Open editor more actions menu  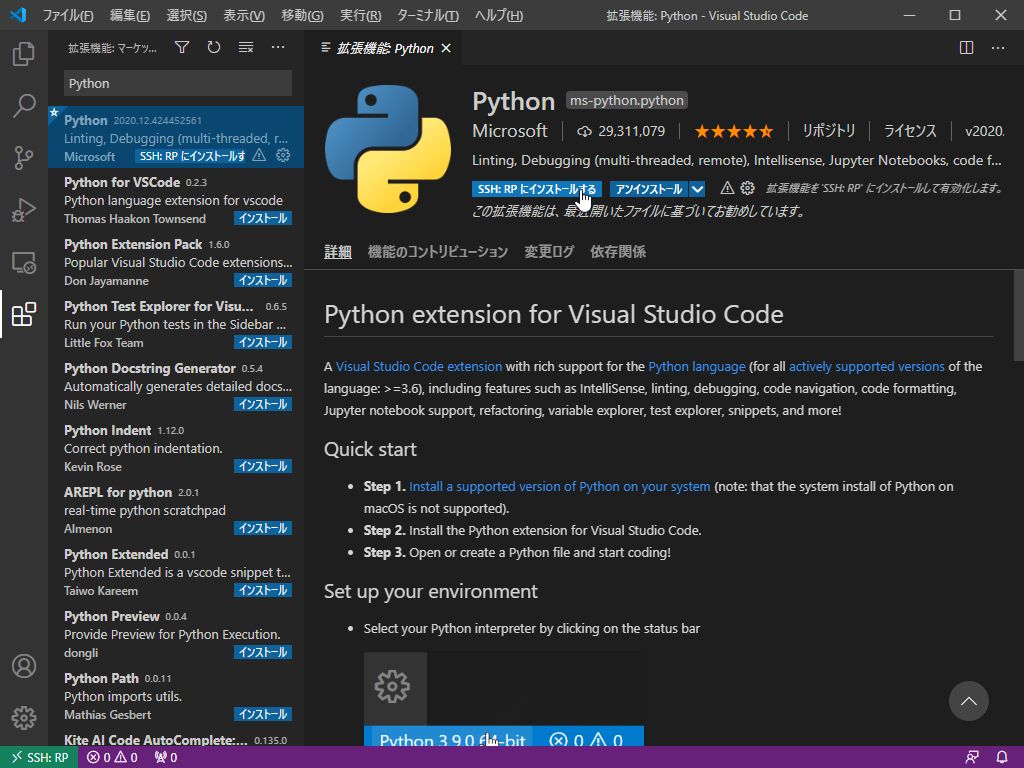pyautogui.click(x=998, y=48)
